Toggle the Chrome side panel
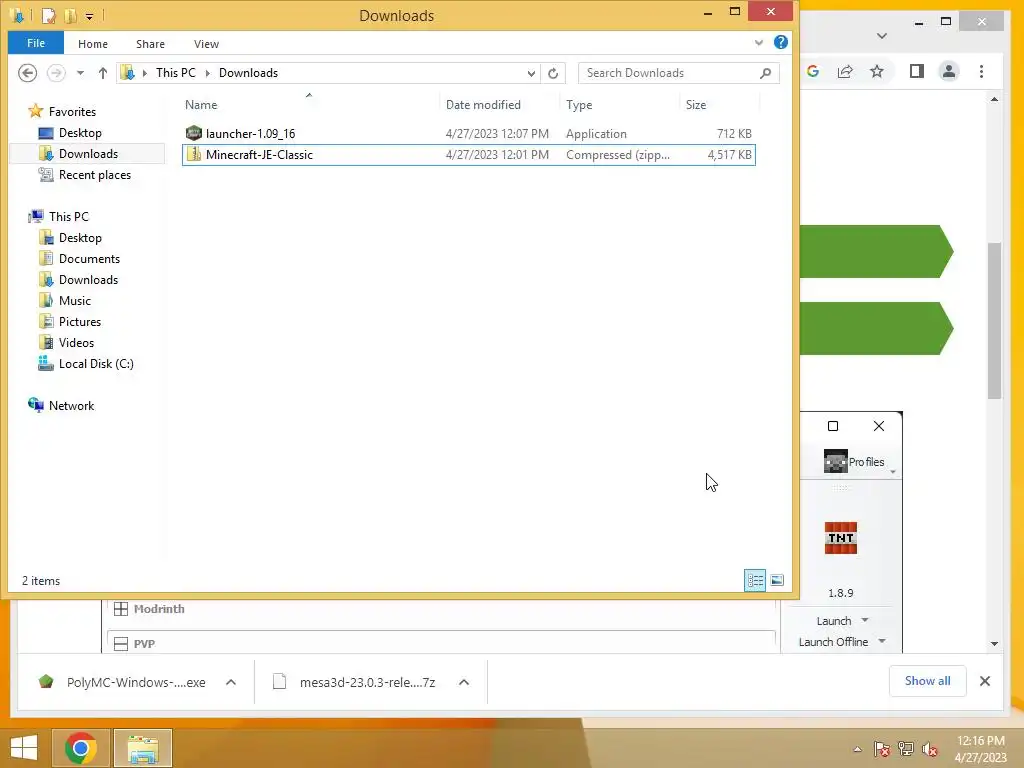 917,71
